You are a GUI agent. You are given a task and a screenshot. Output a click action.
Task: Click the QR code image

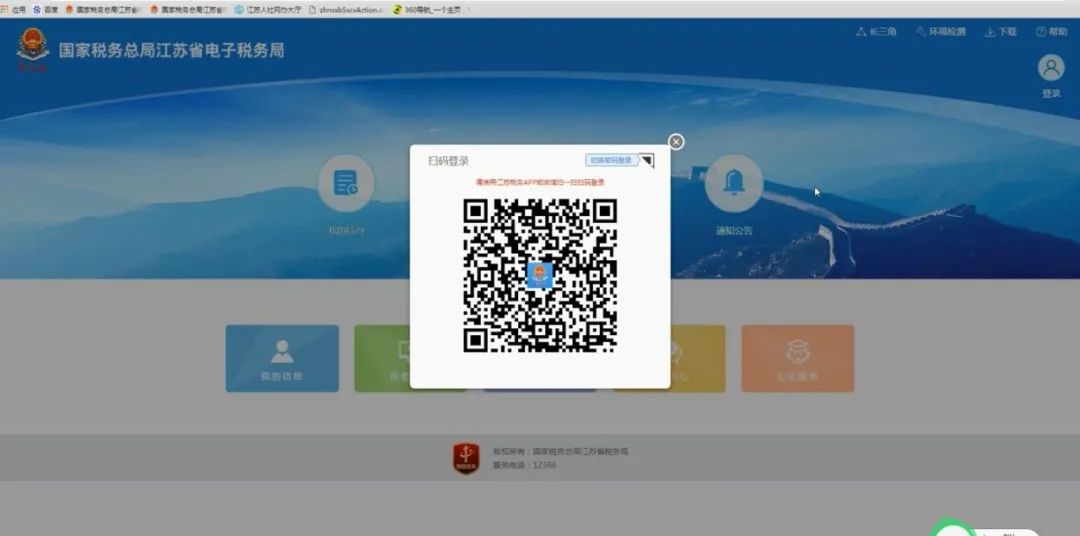pyautogui.click(x=539, y=276)
